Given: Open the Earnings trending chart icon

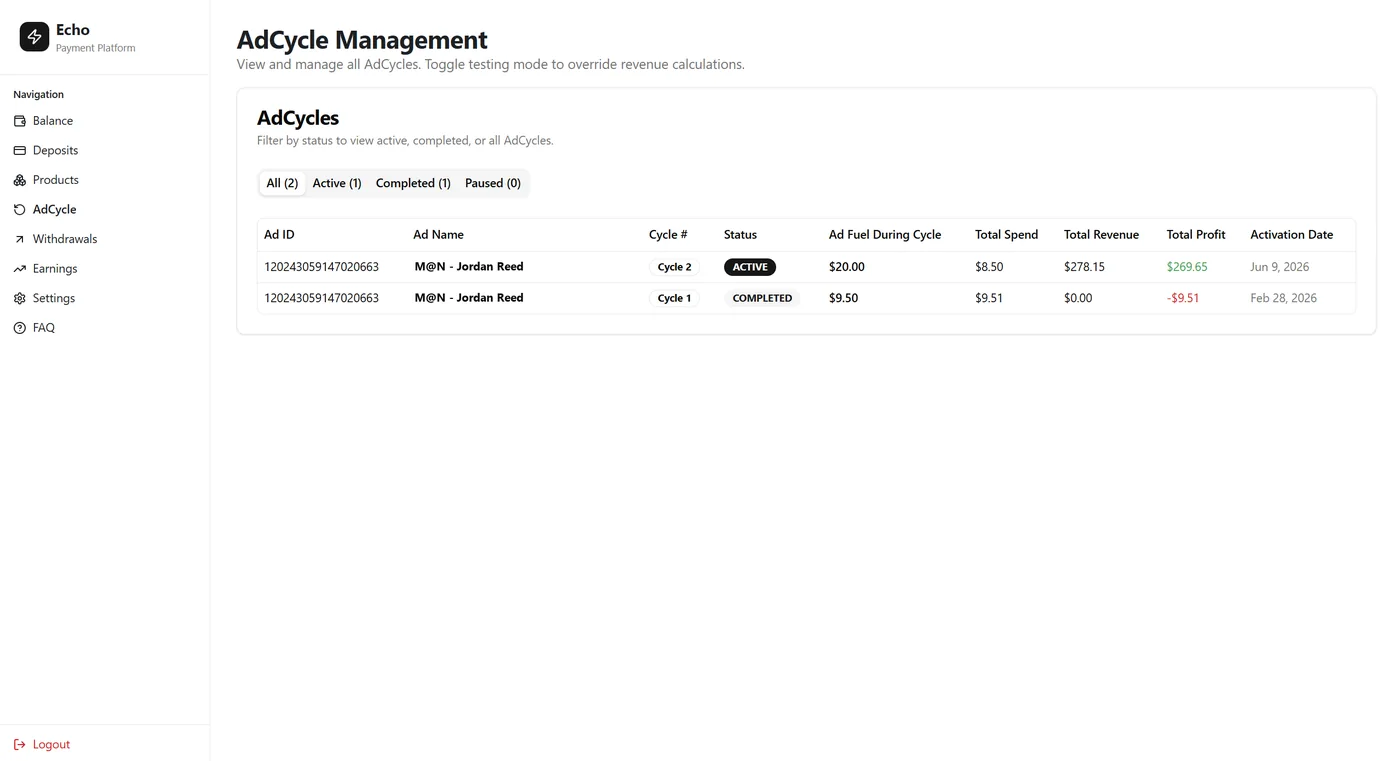Looking at the screenshot, I should point(19,269).
